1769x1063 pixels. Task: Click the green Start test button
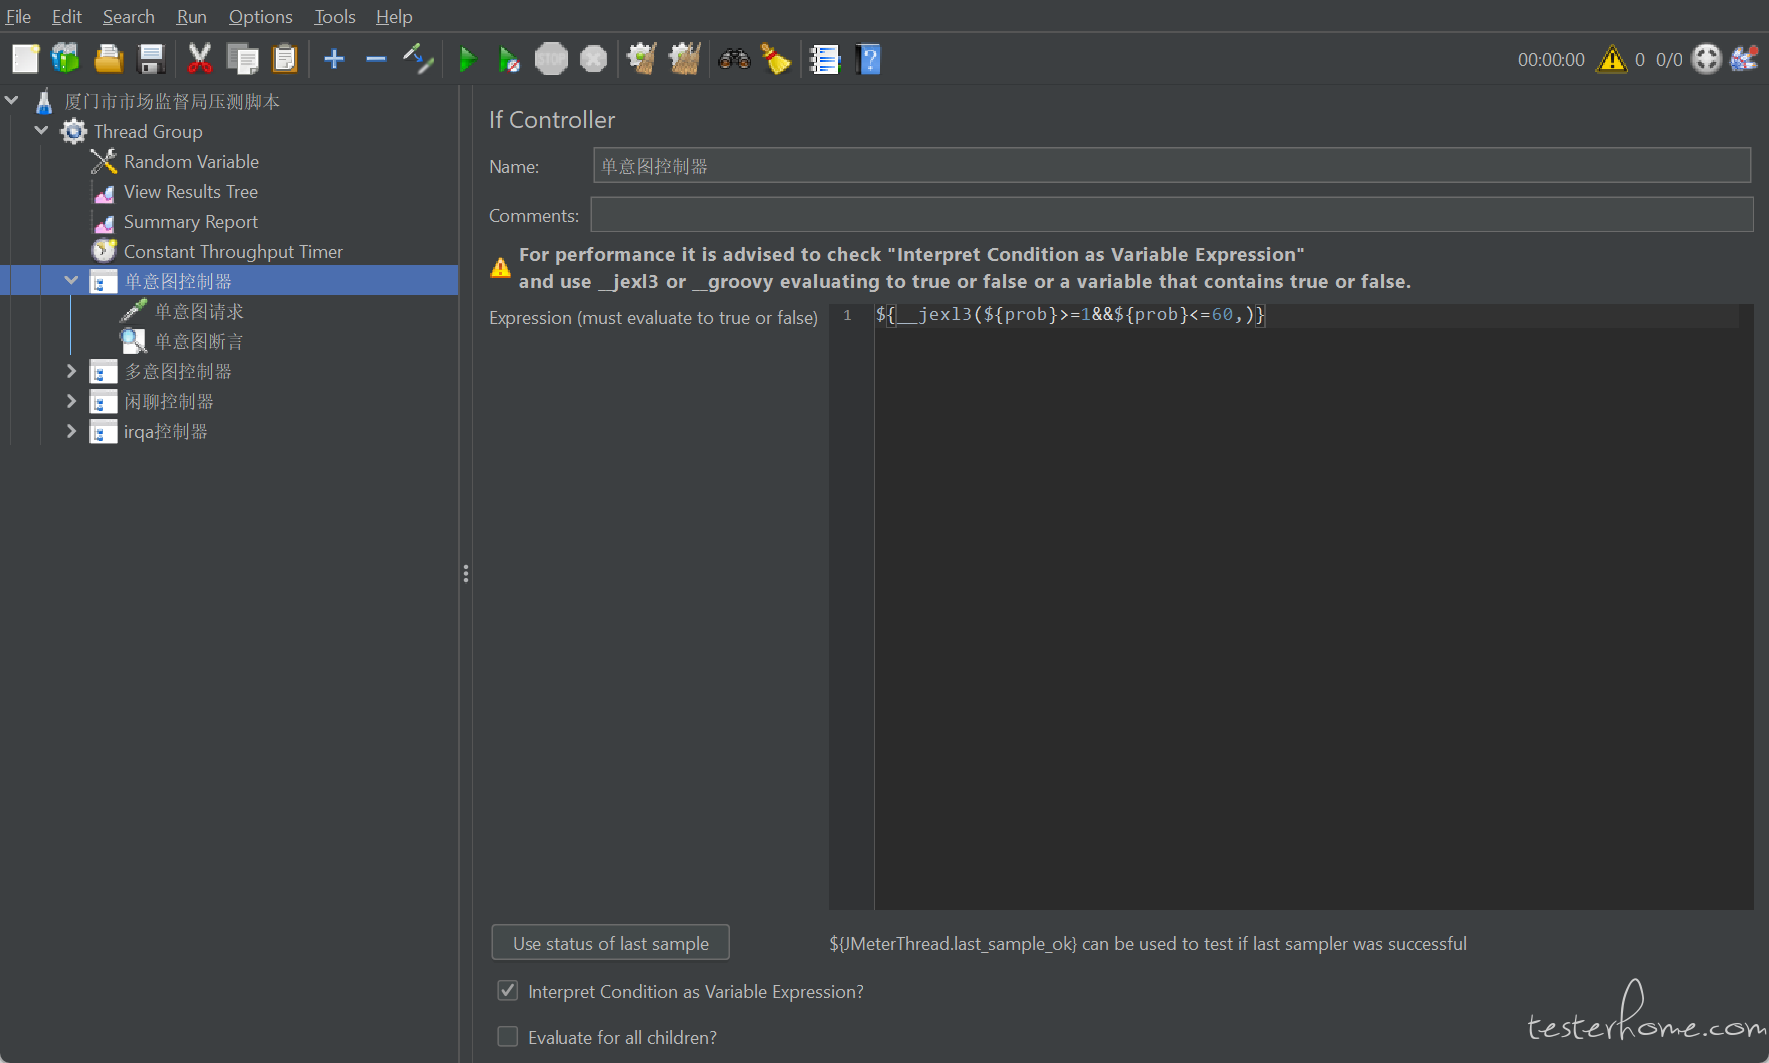point(467,60)
